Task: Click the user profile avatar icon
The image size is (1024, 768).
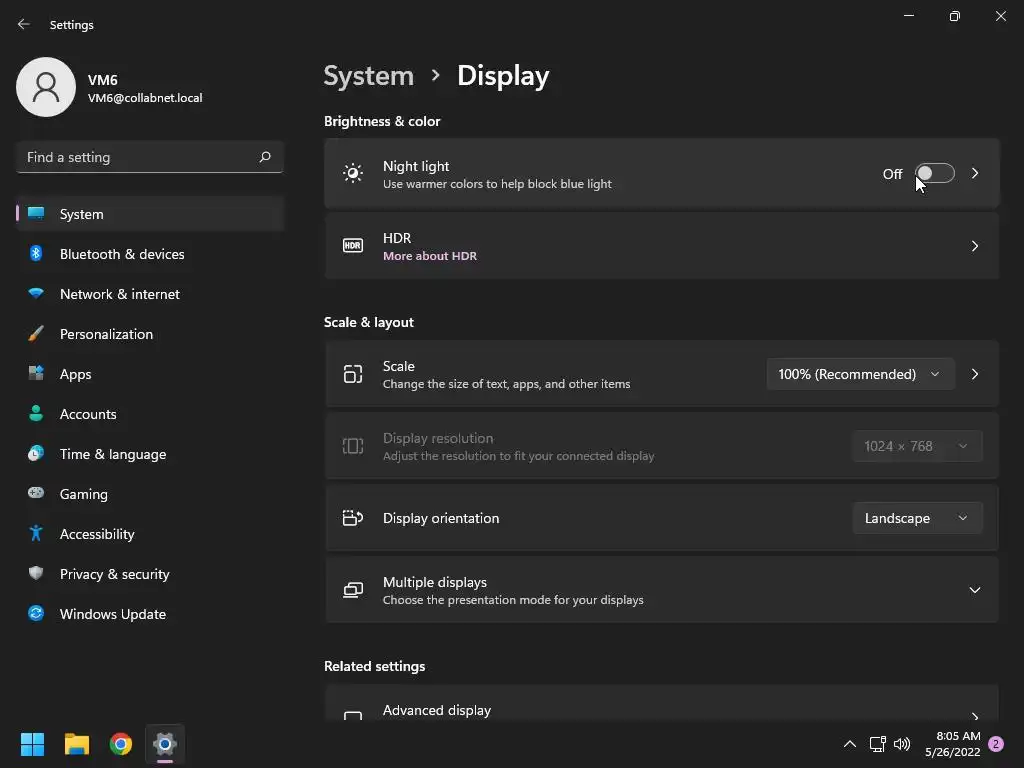Action: tap(46, 87)
